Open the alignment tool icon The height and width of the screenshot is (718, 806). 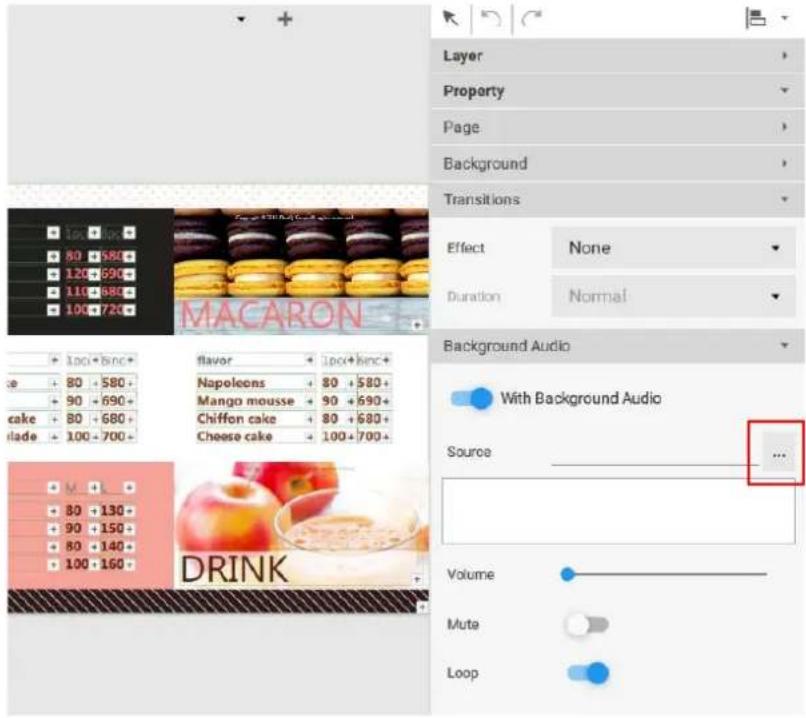[x=756, y=19]
